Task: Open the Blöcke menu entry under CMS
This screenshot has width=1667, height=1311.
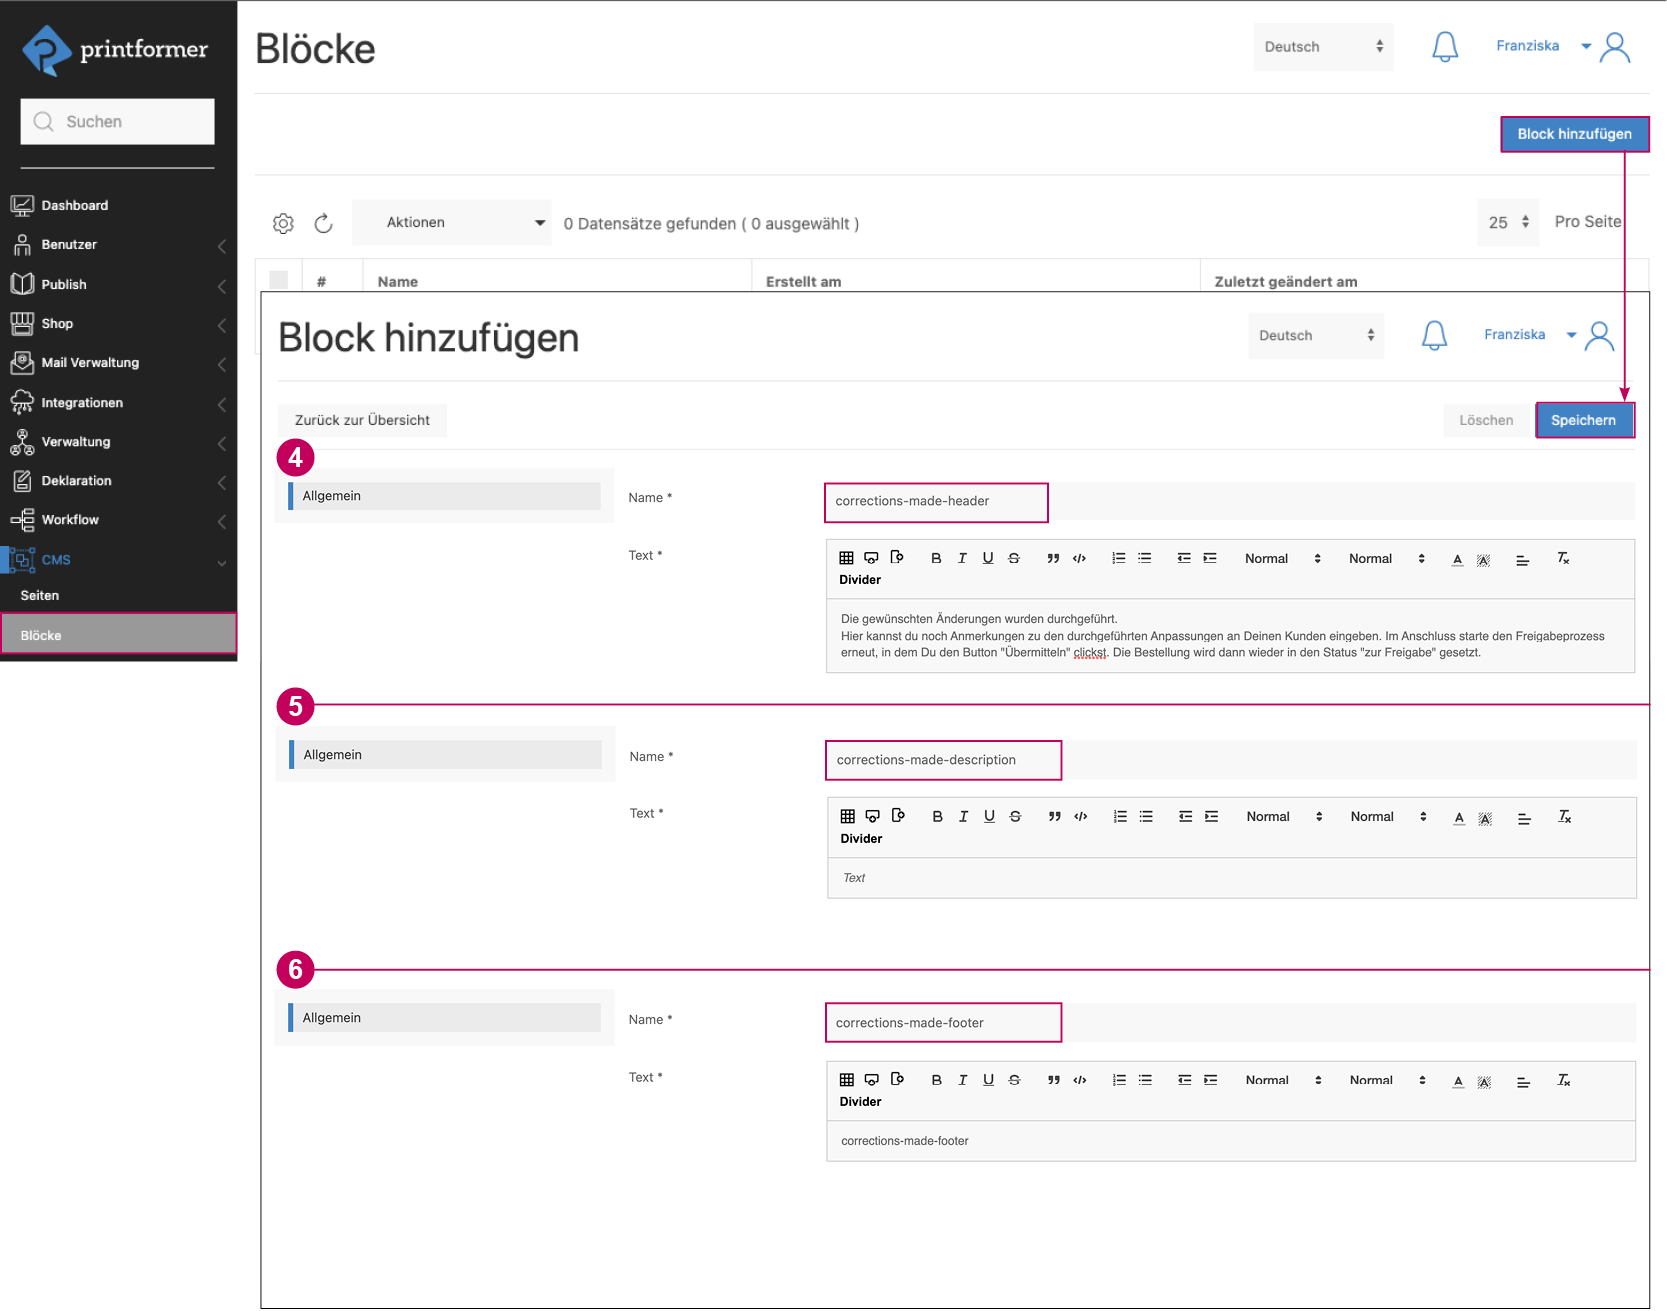Action: (42, 634)
